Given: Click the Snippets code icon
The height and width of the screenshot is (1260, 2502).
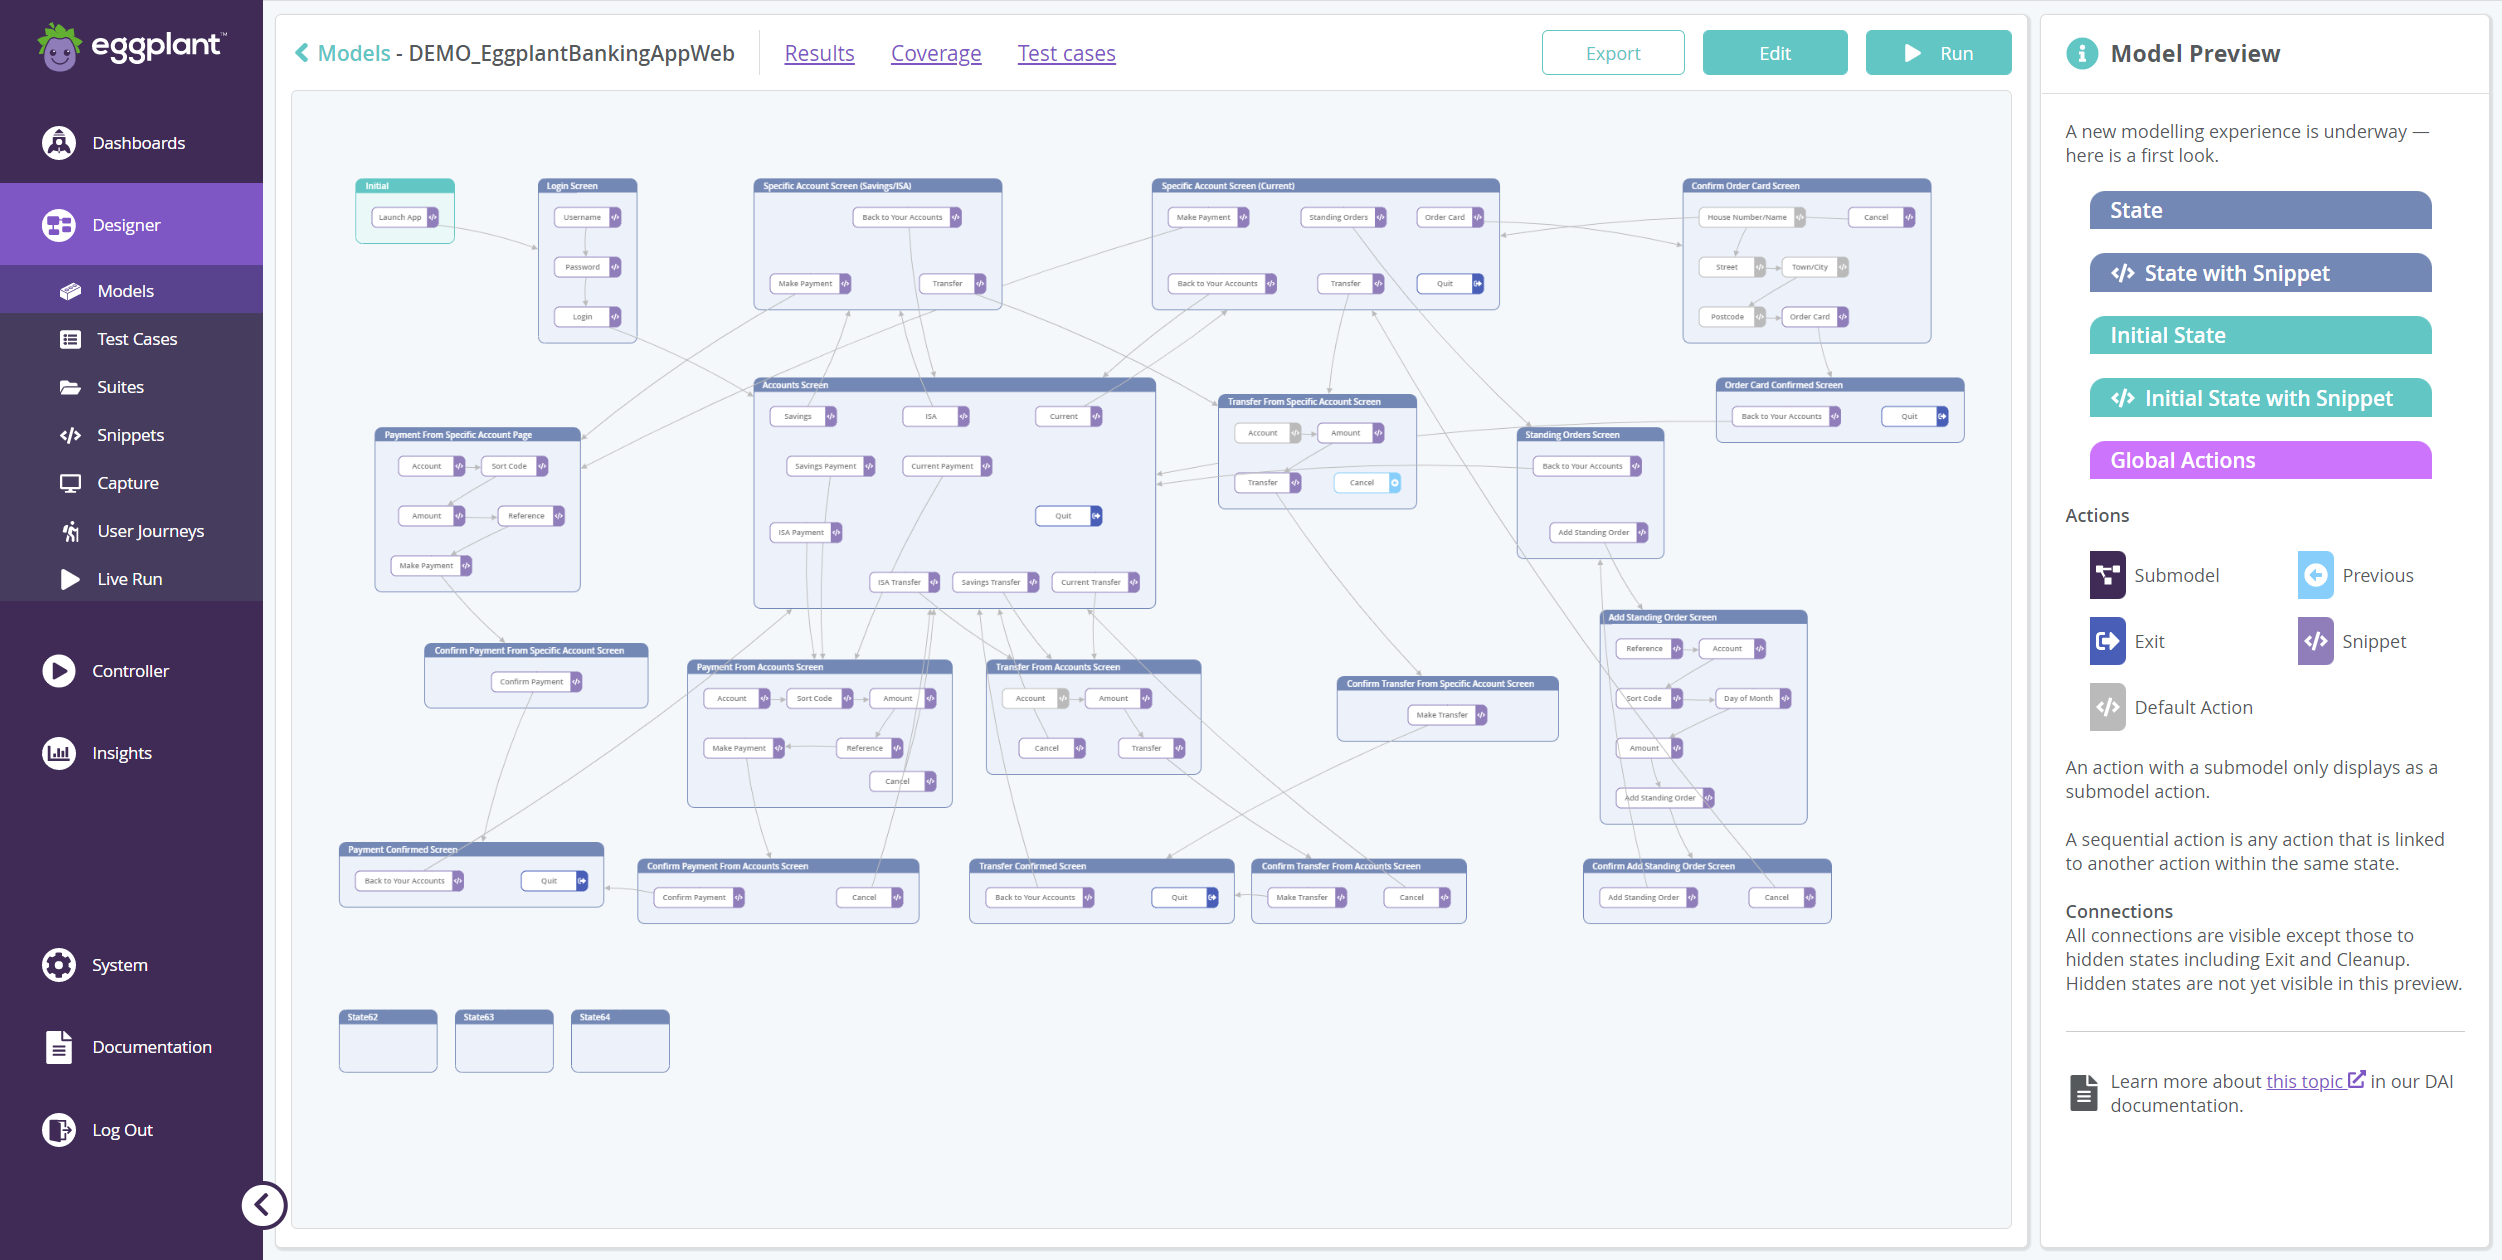Looking at the screenshot, I should (x=70, y=435).
